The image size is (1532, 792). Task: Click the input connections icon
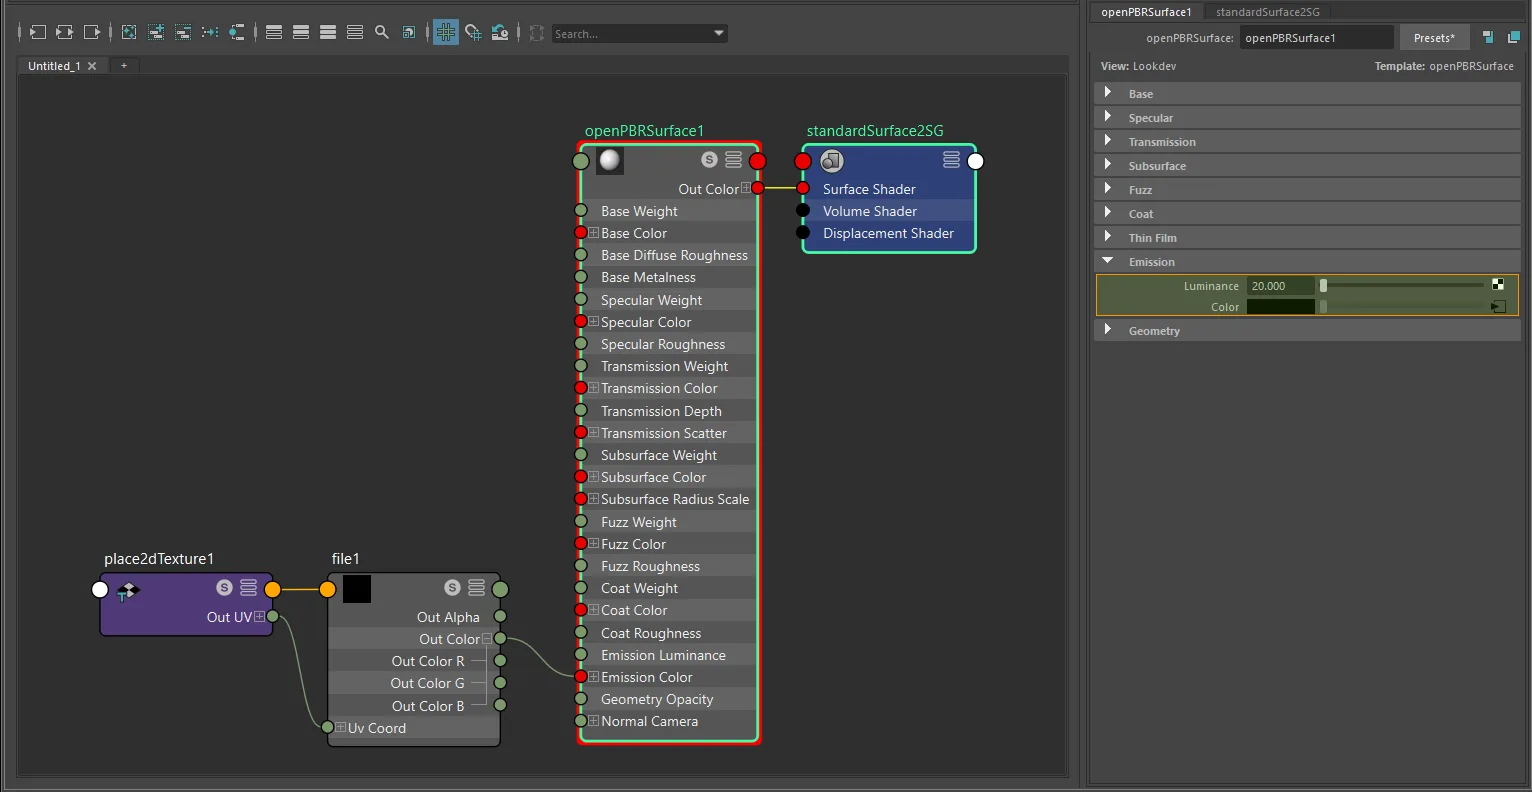[x=36, y=33]
